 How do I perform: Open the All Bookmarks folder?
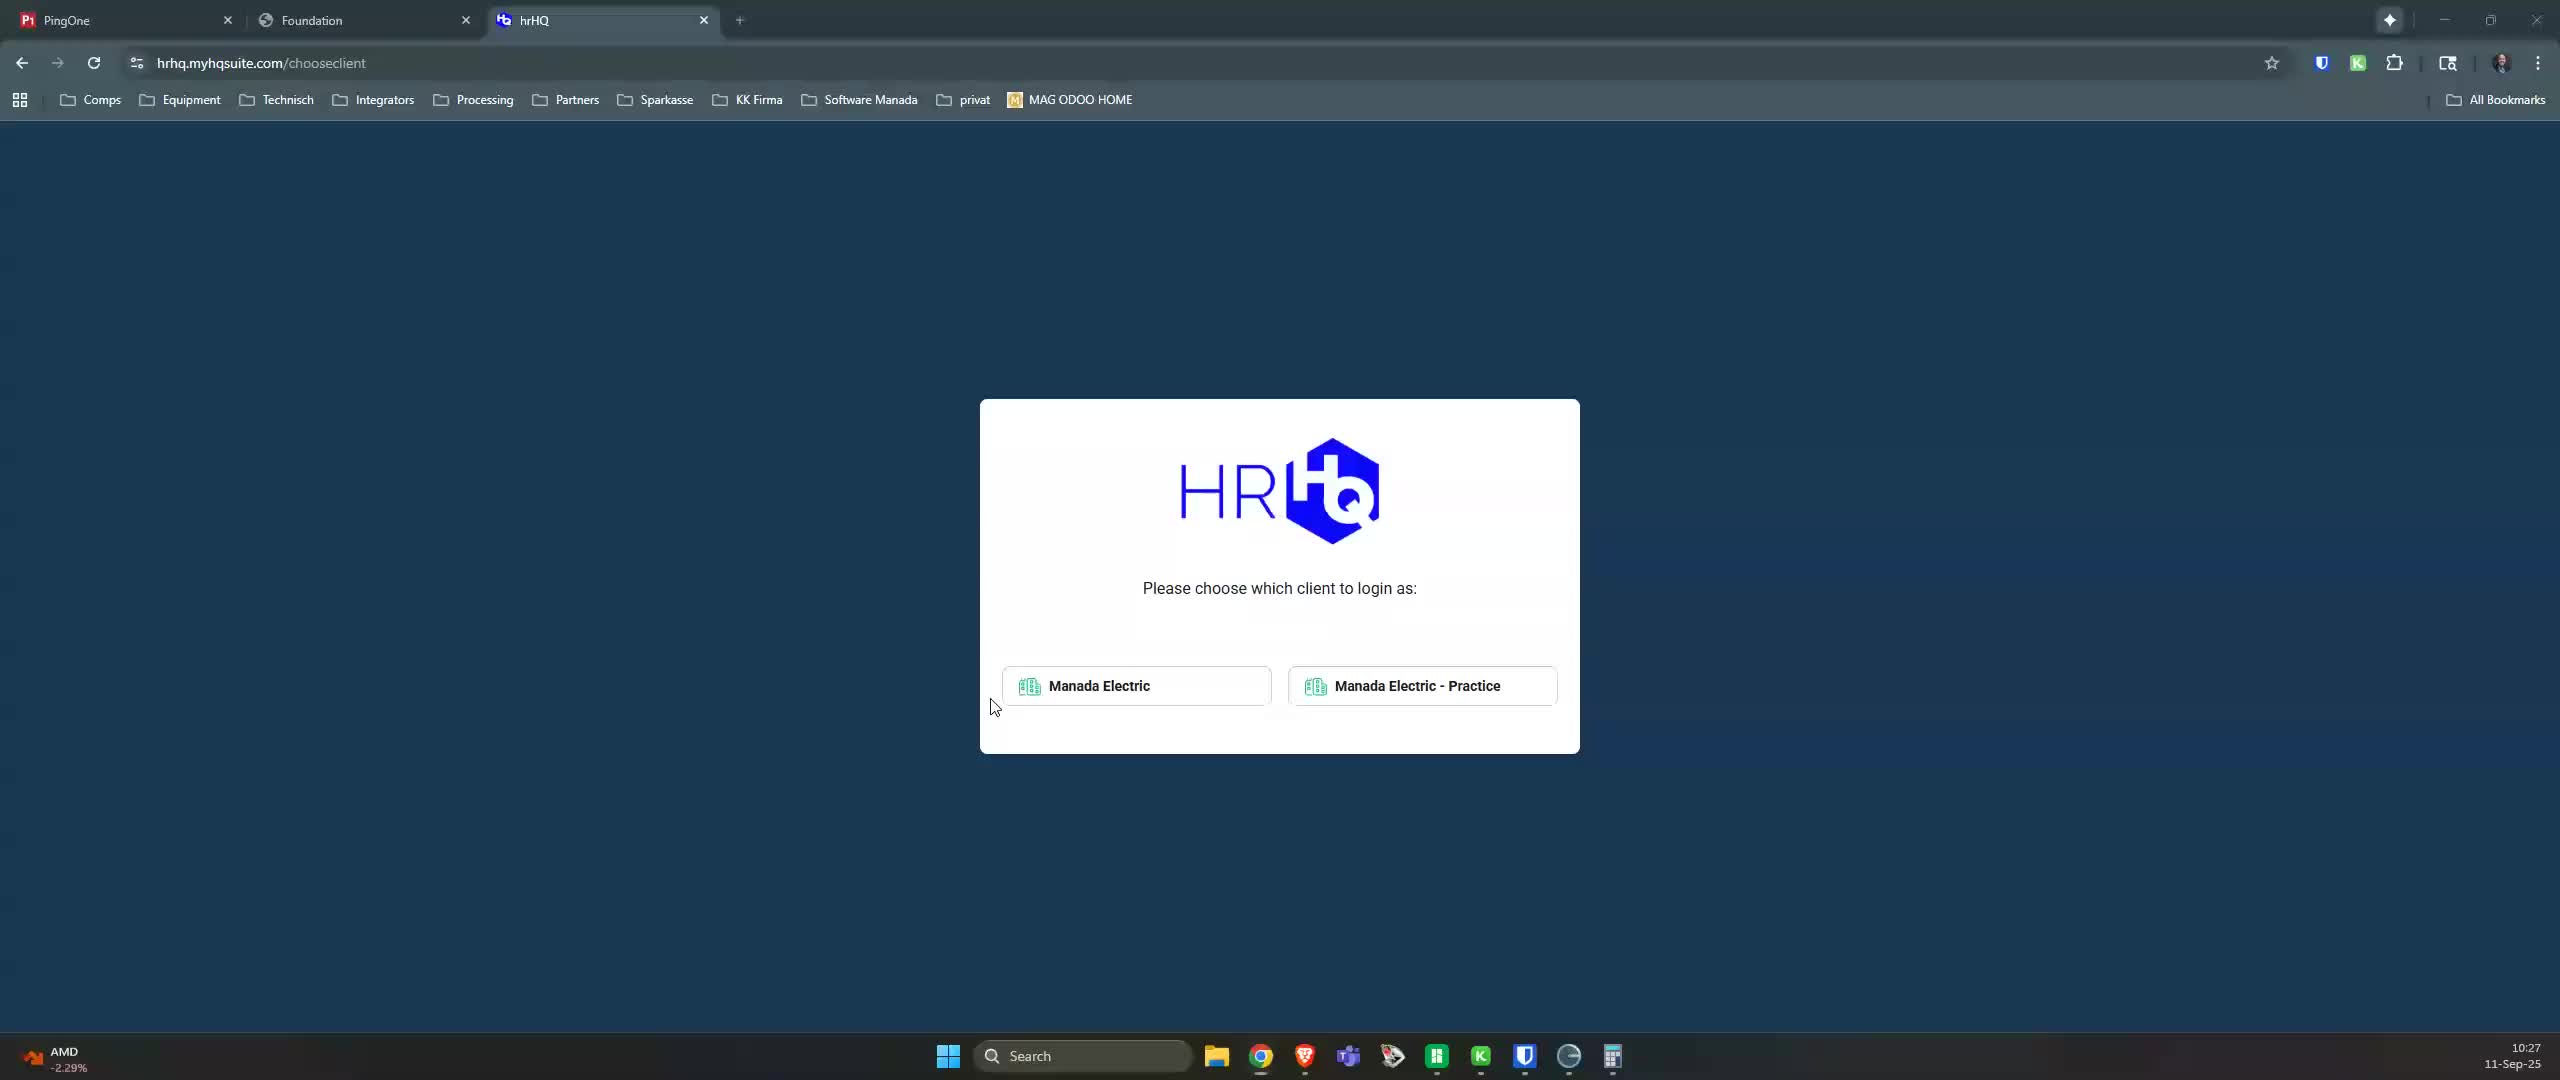[x=2496, y=100]
